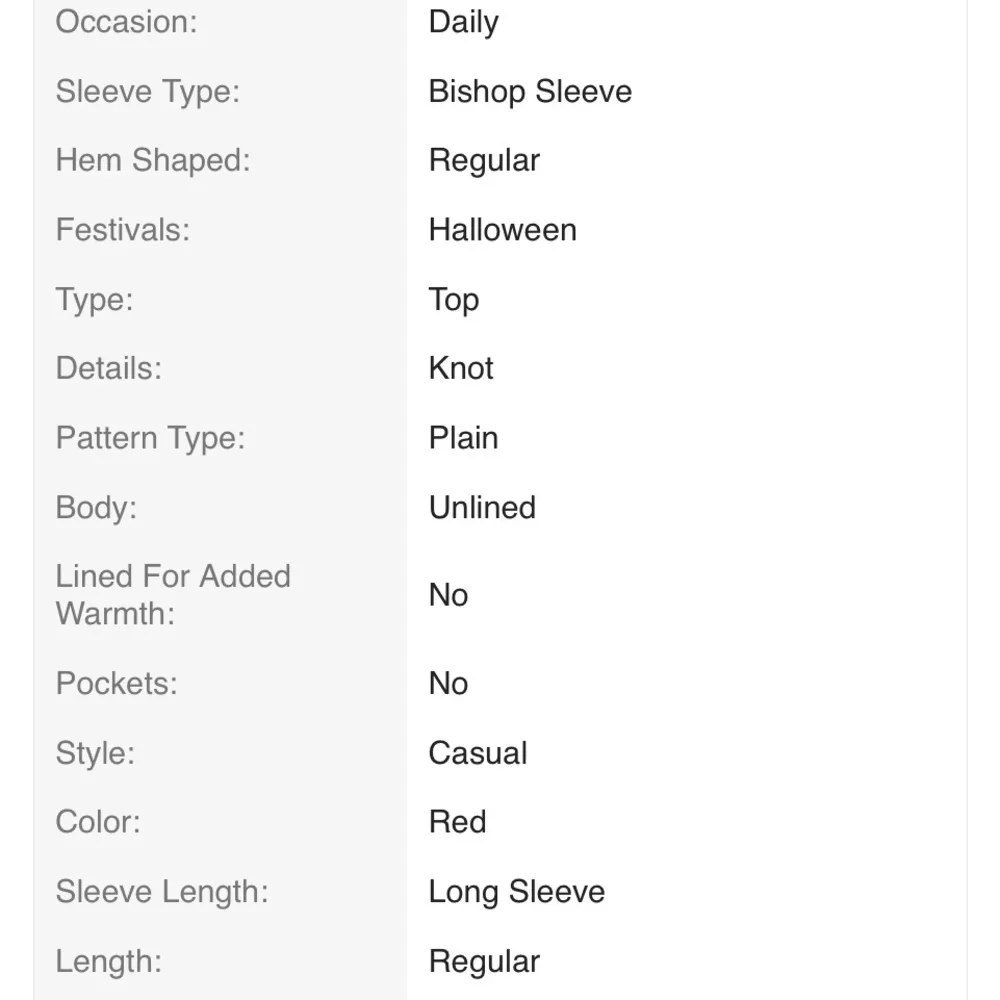Tap the "Plain" pattern value
Image resolution: width=1000 pixels, height=1000 pixels.
463,438
